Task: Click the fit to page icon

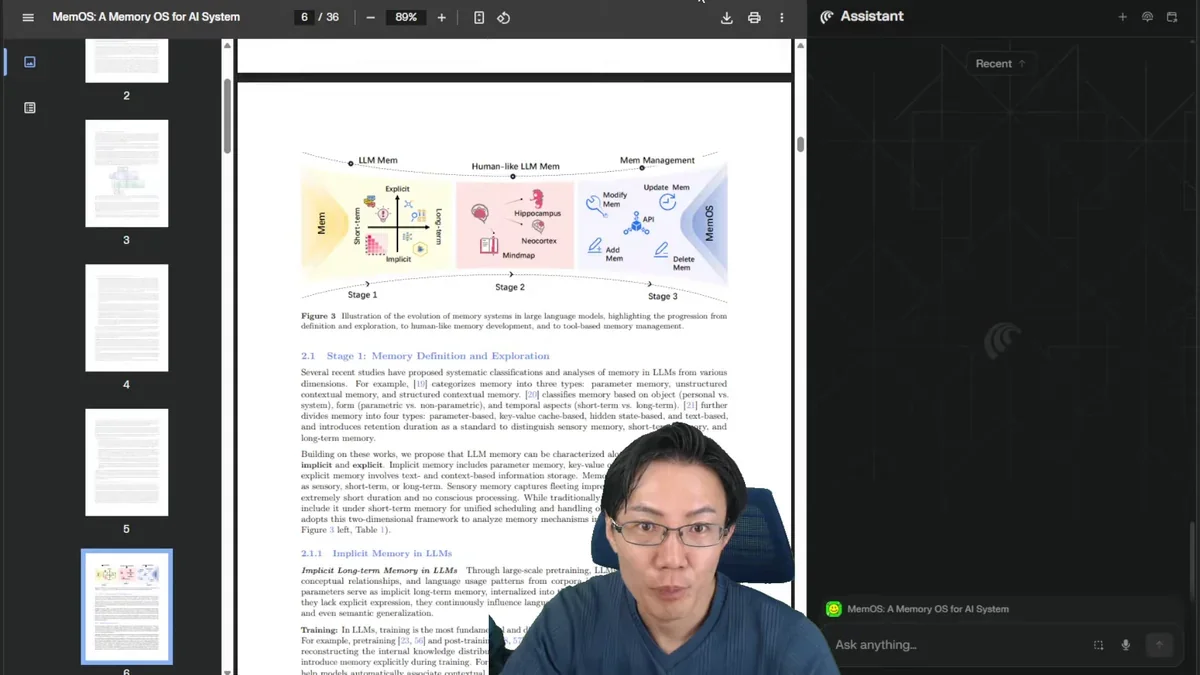Action: (479, 18)
